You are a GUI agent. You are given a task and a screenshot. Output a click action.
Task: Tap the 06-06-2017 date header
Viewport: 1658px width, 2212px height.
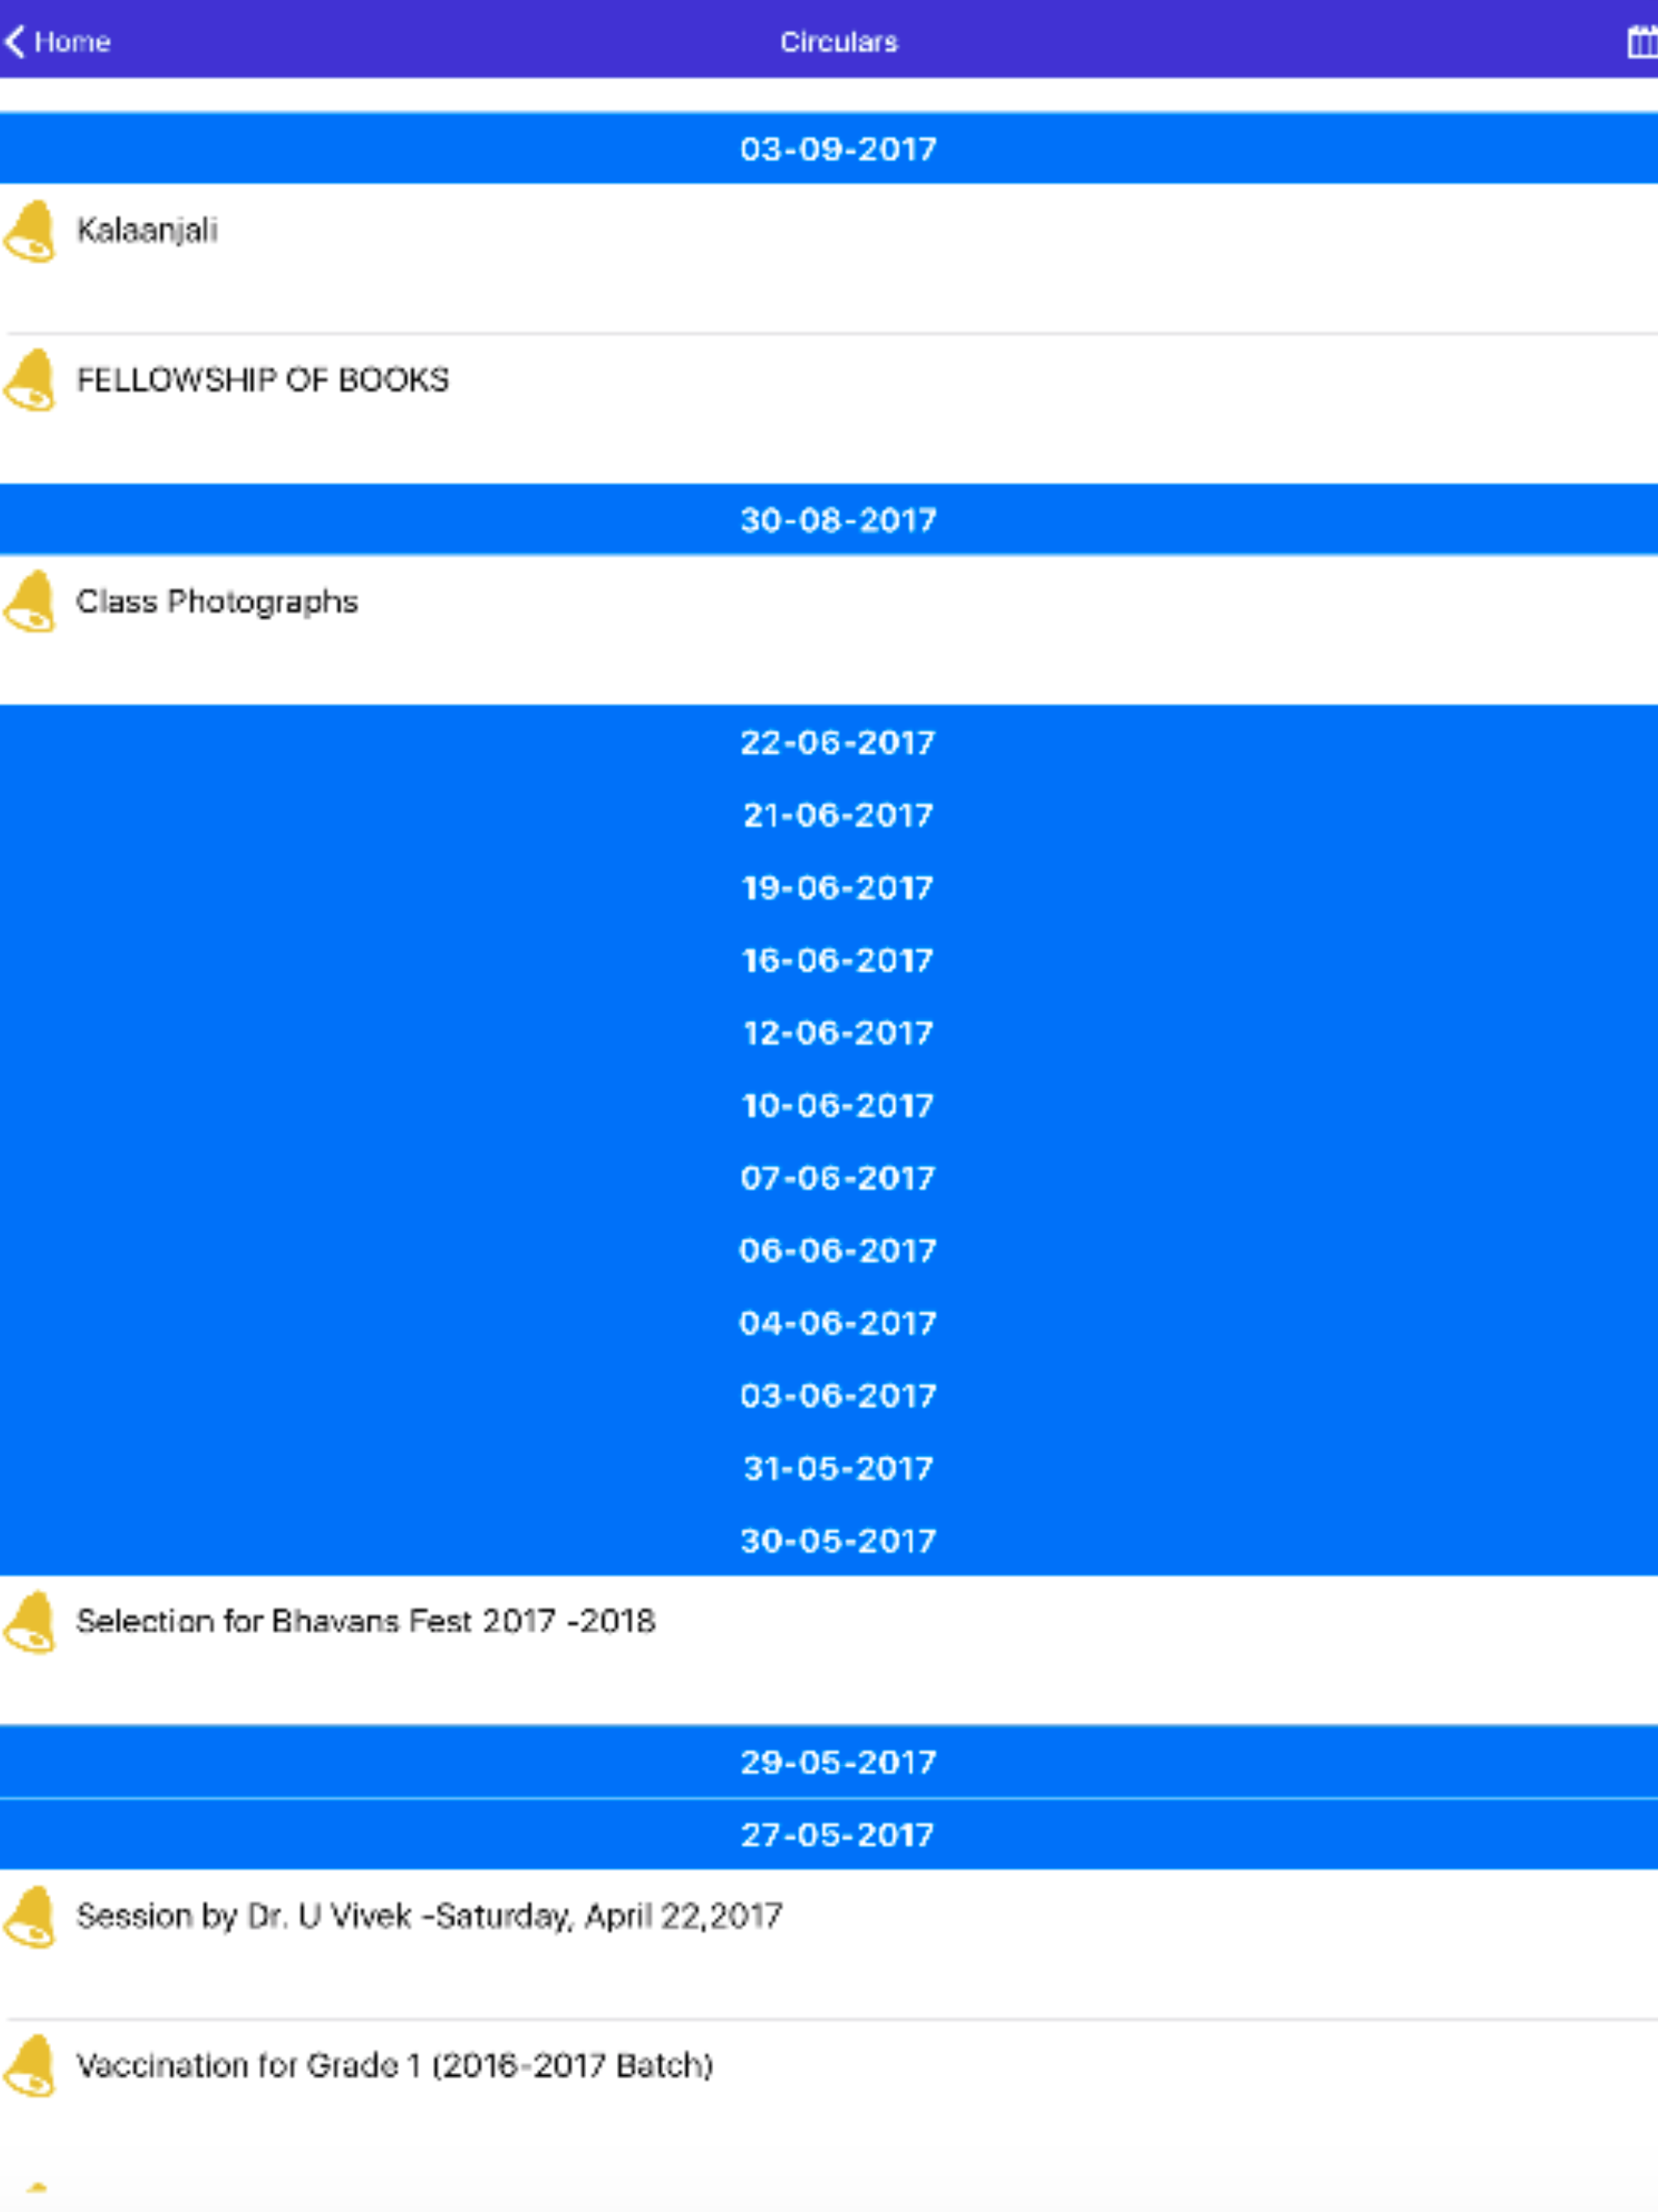coord(829,1250)
